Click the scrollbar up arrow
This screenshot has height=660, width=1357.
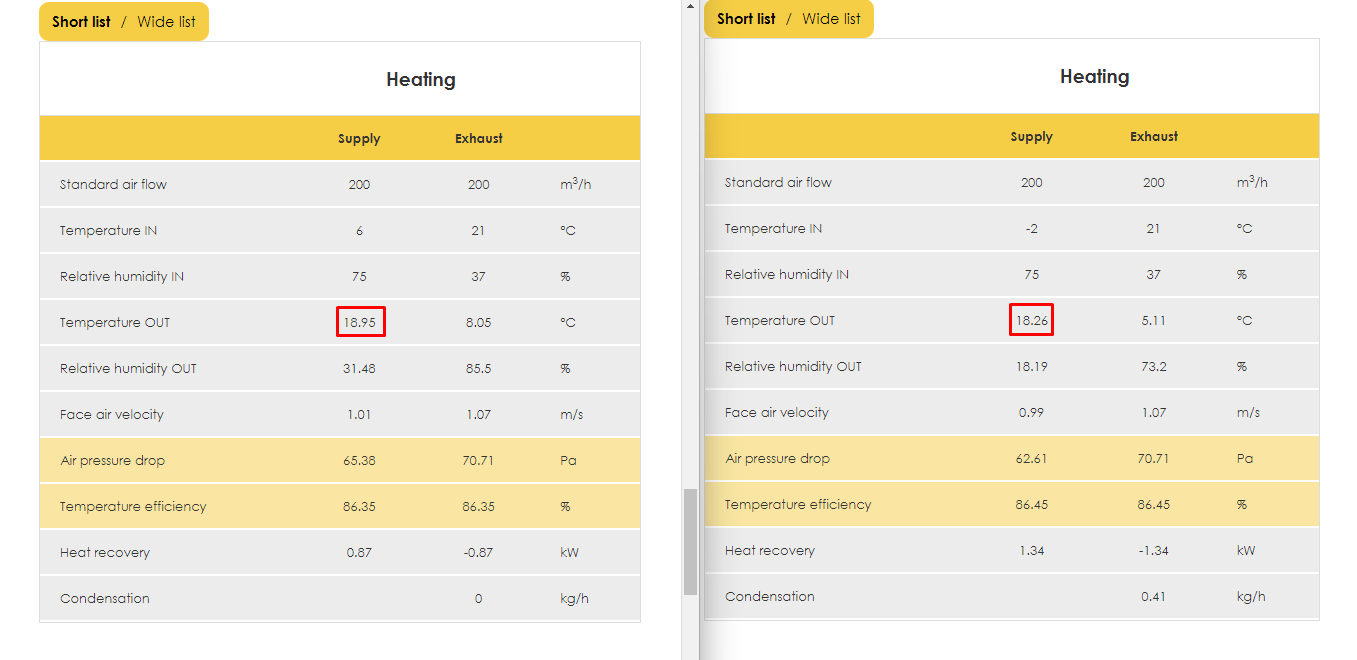[690, 6]
